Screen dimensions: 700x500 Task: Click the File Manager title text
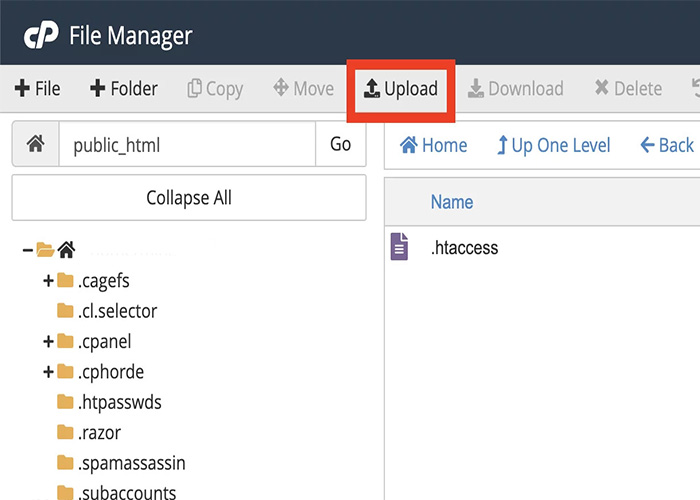131,36
